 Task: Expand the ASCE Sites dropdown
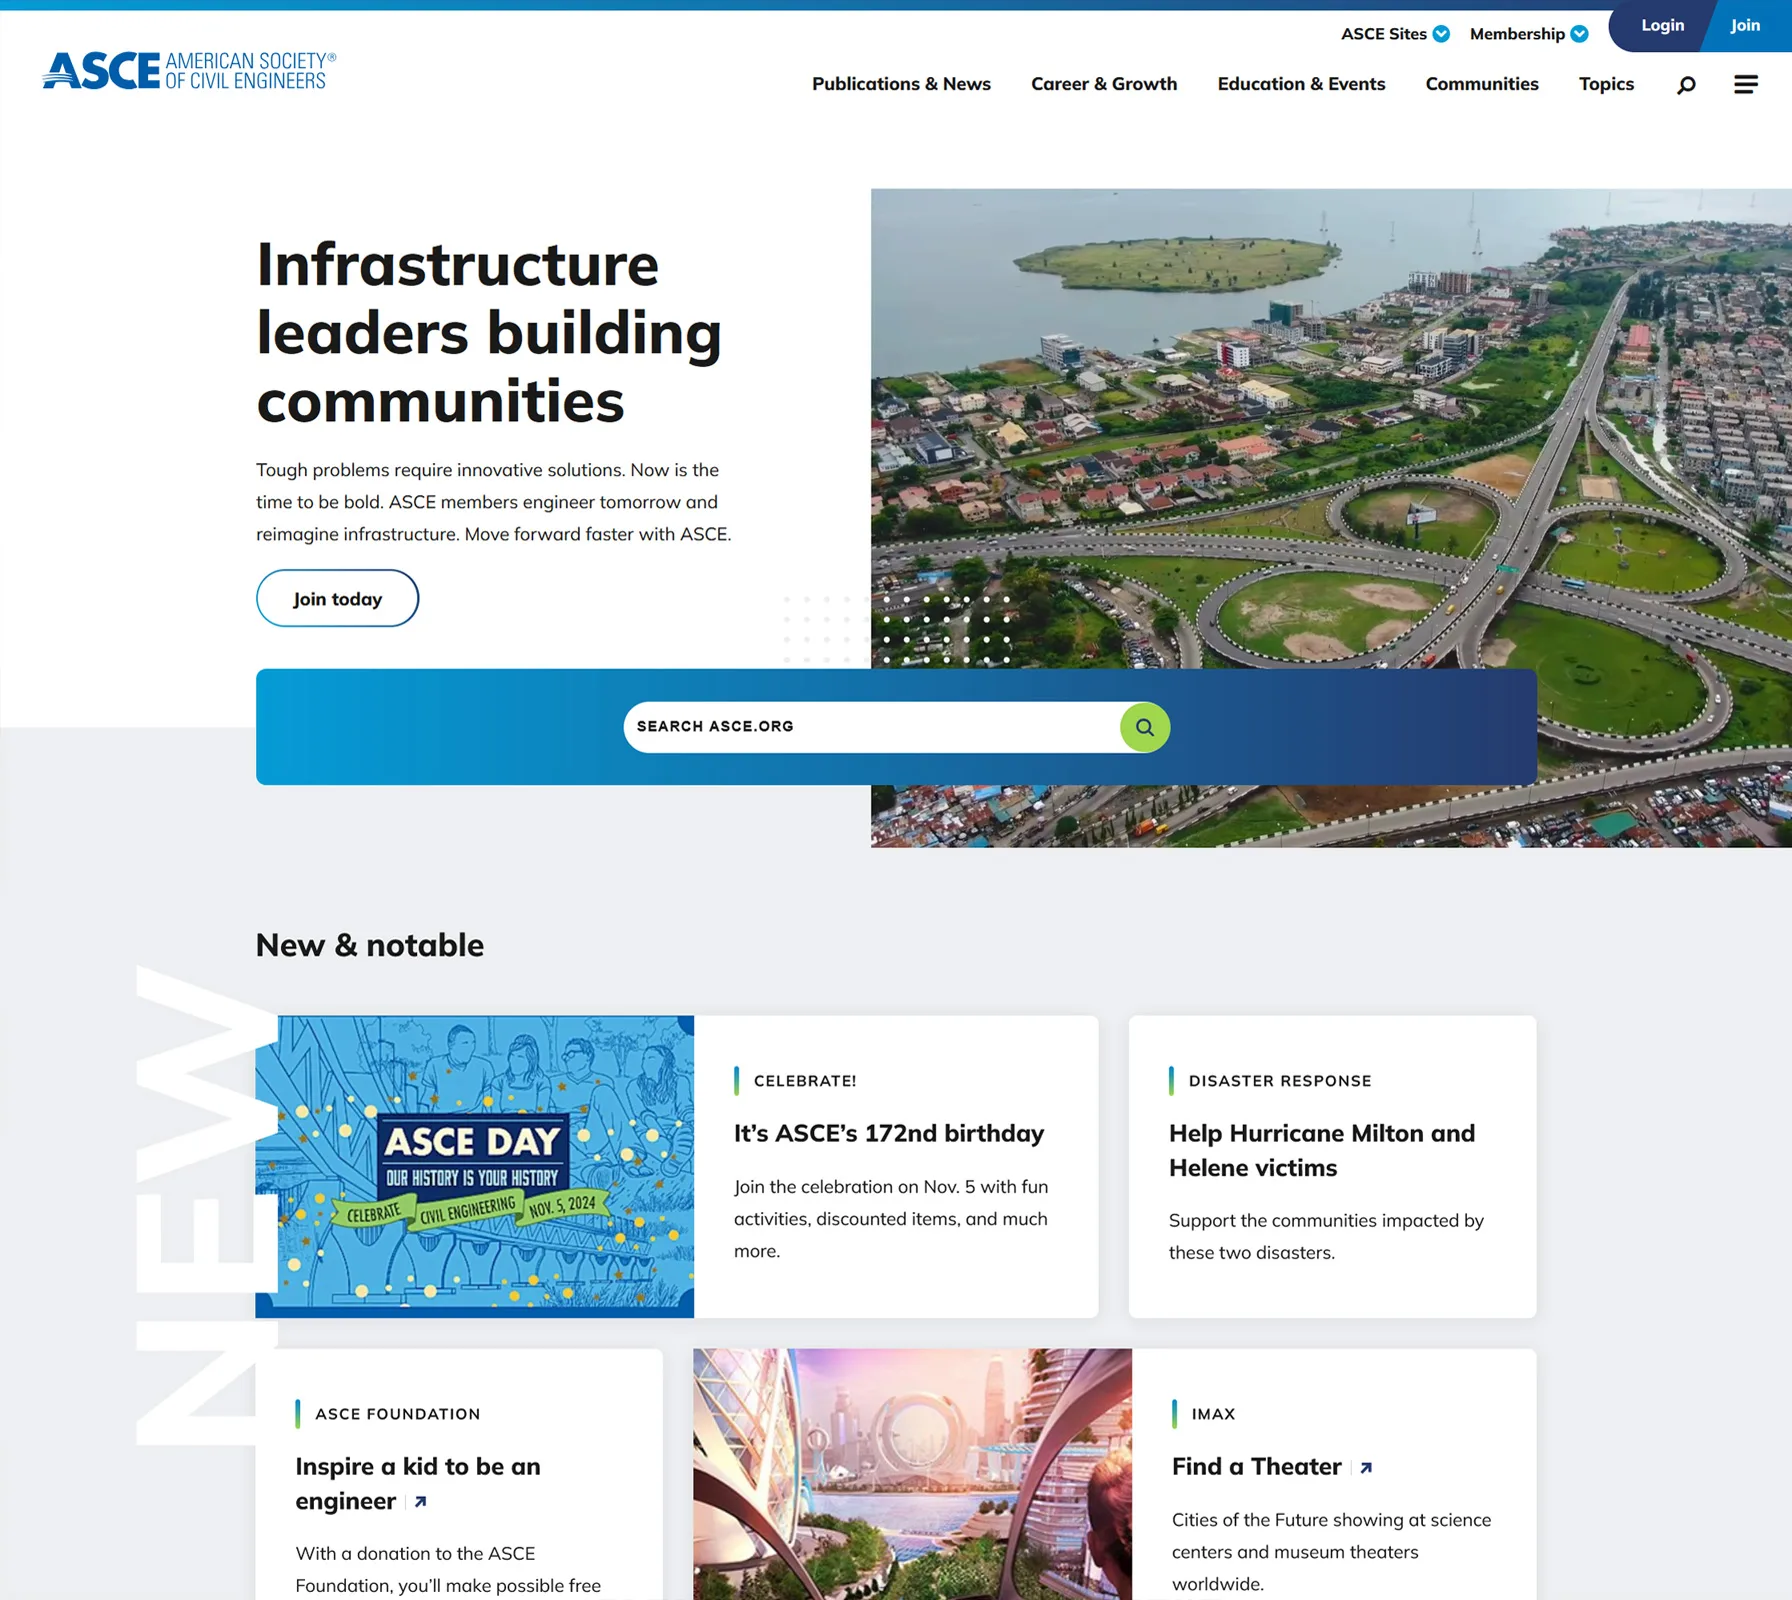(x=1395, y=34)
